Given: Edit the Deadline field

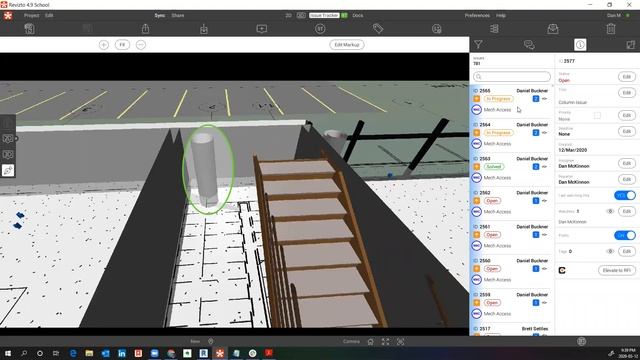Looking at the screenshot, I should point(627,131).
